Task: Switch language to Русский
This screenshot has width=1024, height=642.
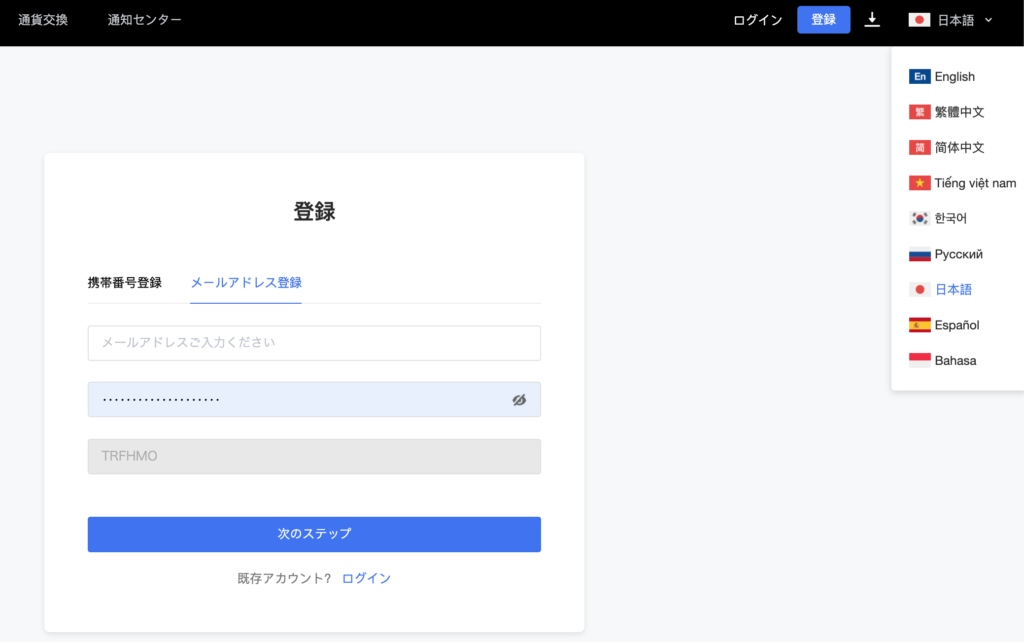Action: (957, 254)
